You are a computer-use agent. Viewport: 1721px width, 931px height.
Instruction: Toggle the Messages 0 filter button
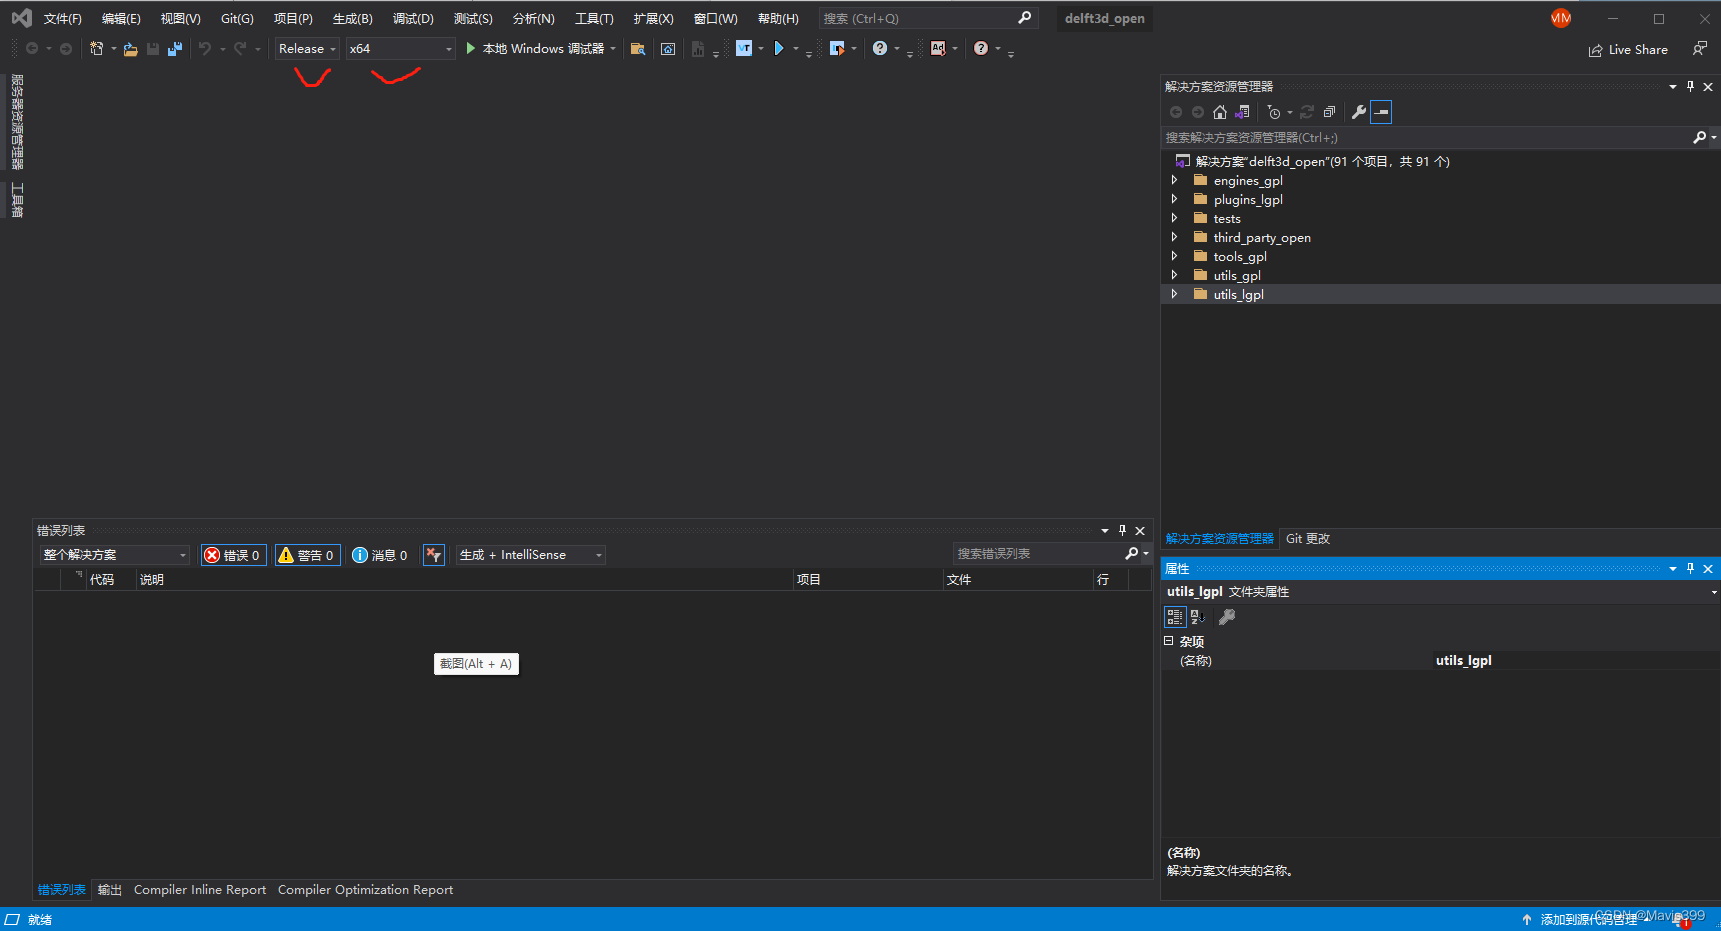pos(381,555)
